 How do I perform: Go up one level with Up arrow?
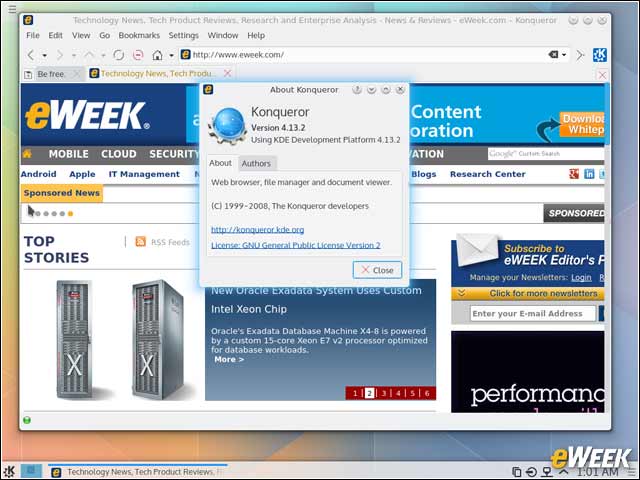(89, 55)
